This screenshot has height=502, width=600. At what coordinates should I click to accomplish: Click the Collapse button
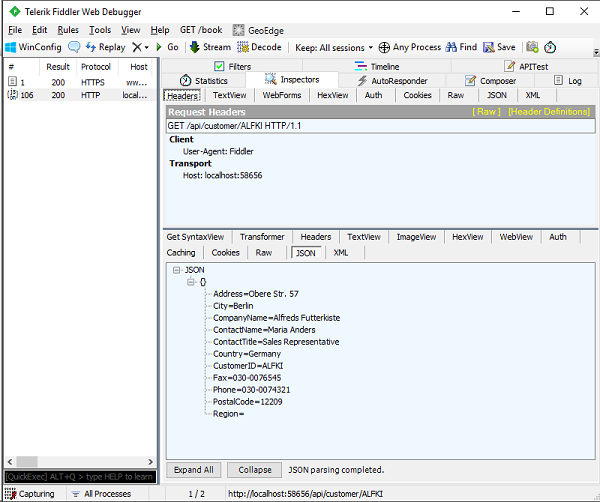[x=254, y=470]
